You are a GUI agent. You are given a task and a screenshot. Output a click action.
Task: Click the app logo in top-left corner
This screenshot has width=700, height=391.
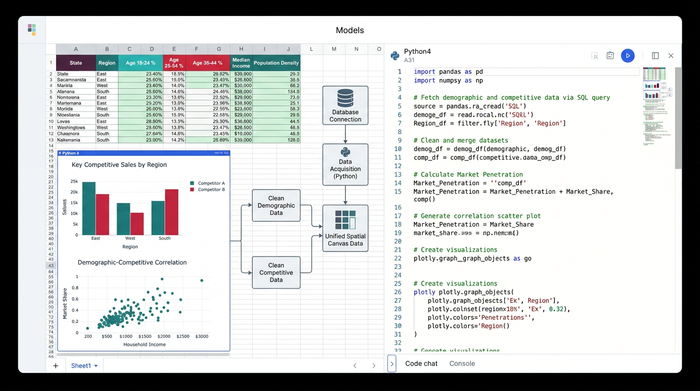click(x=32, y=30)
